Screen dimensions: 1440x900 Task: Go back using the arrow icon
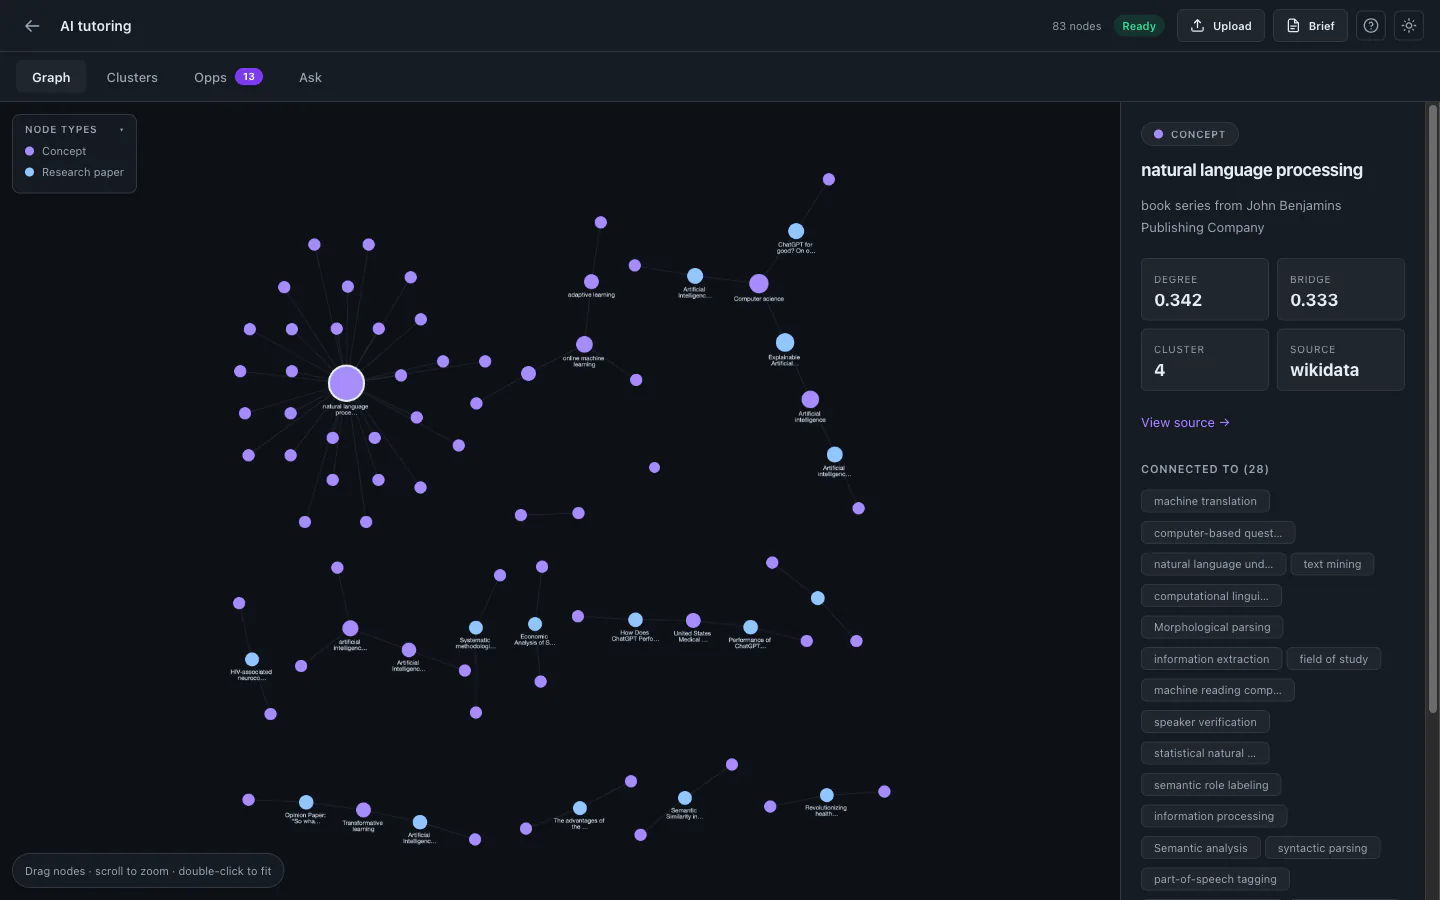[x=32, y=26]
